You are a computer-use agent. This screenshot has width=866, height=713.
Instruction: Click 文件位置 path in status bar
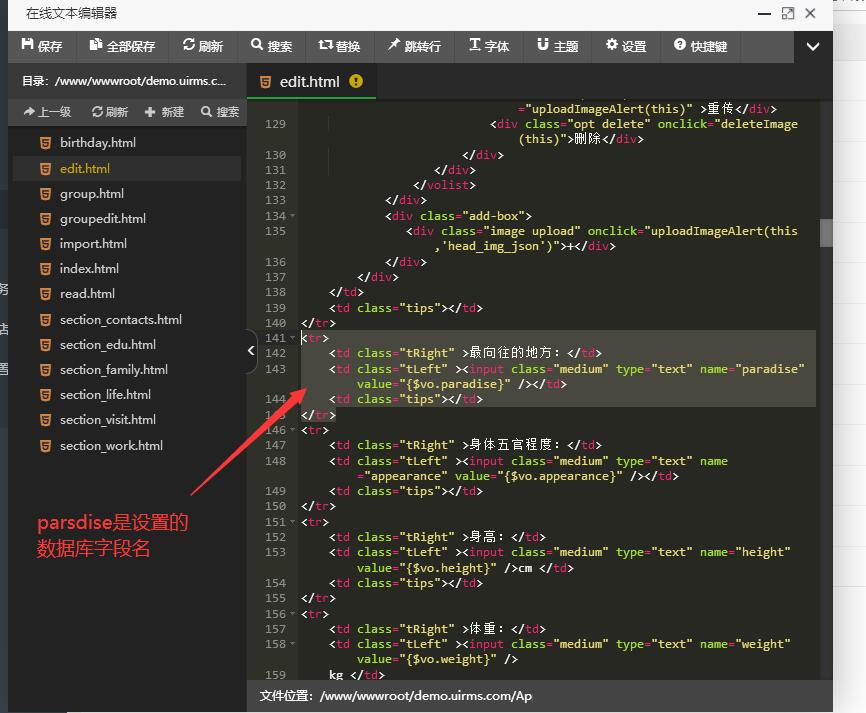395,696
